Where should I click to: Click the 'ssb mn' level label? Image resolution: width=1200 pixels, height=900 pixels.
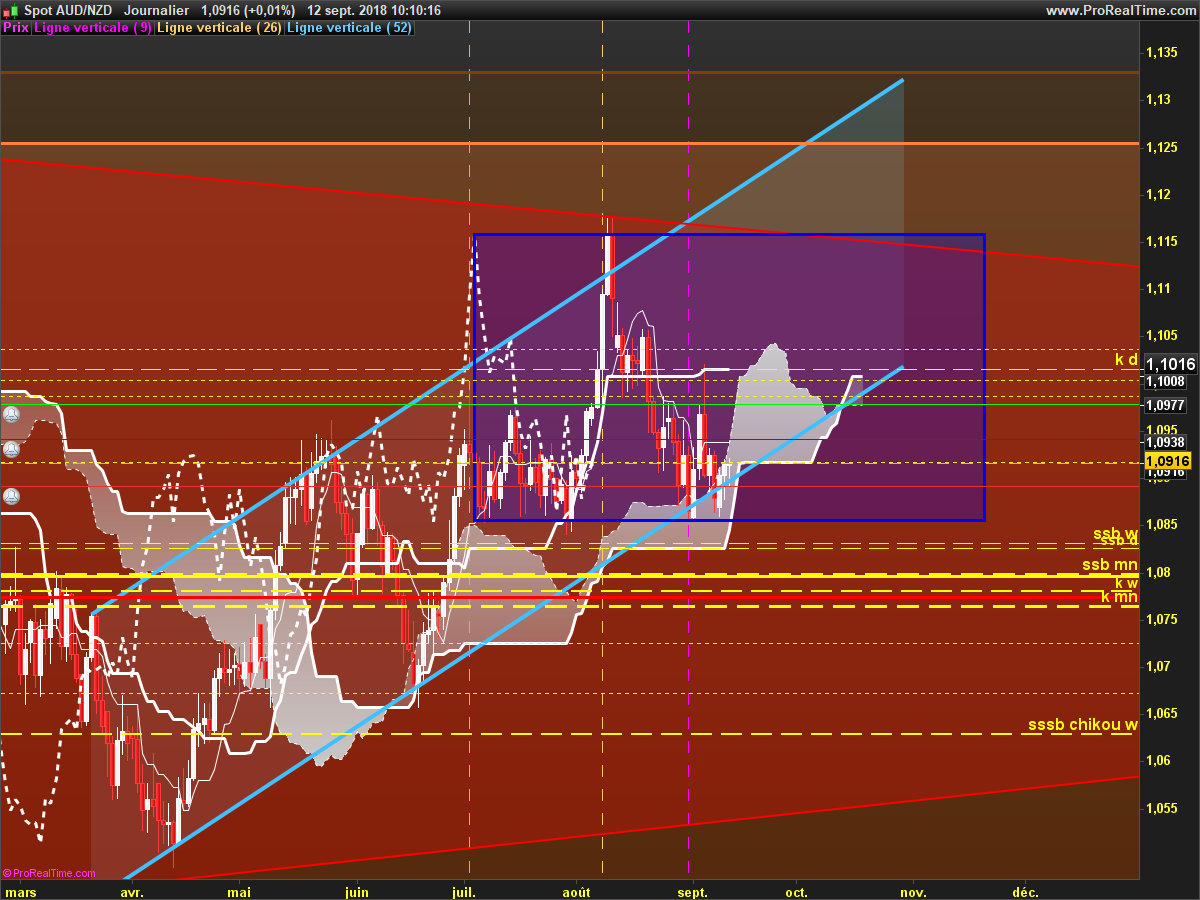coord(1110,565)
